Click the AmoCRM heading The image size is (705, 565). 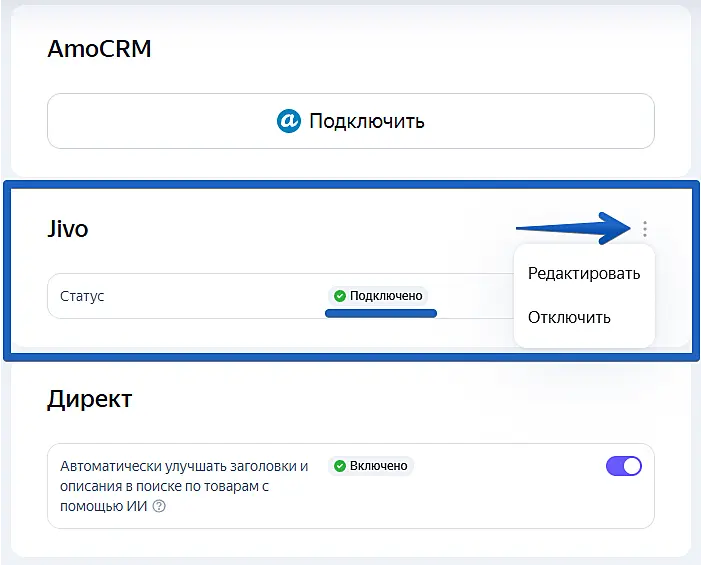tap(99, 49)
